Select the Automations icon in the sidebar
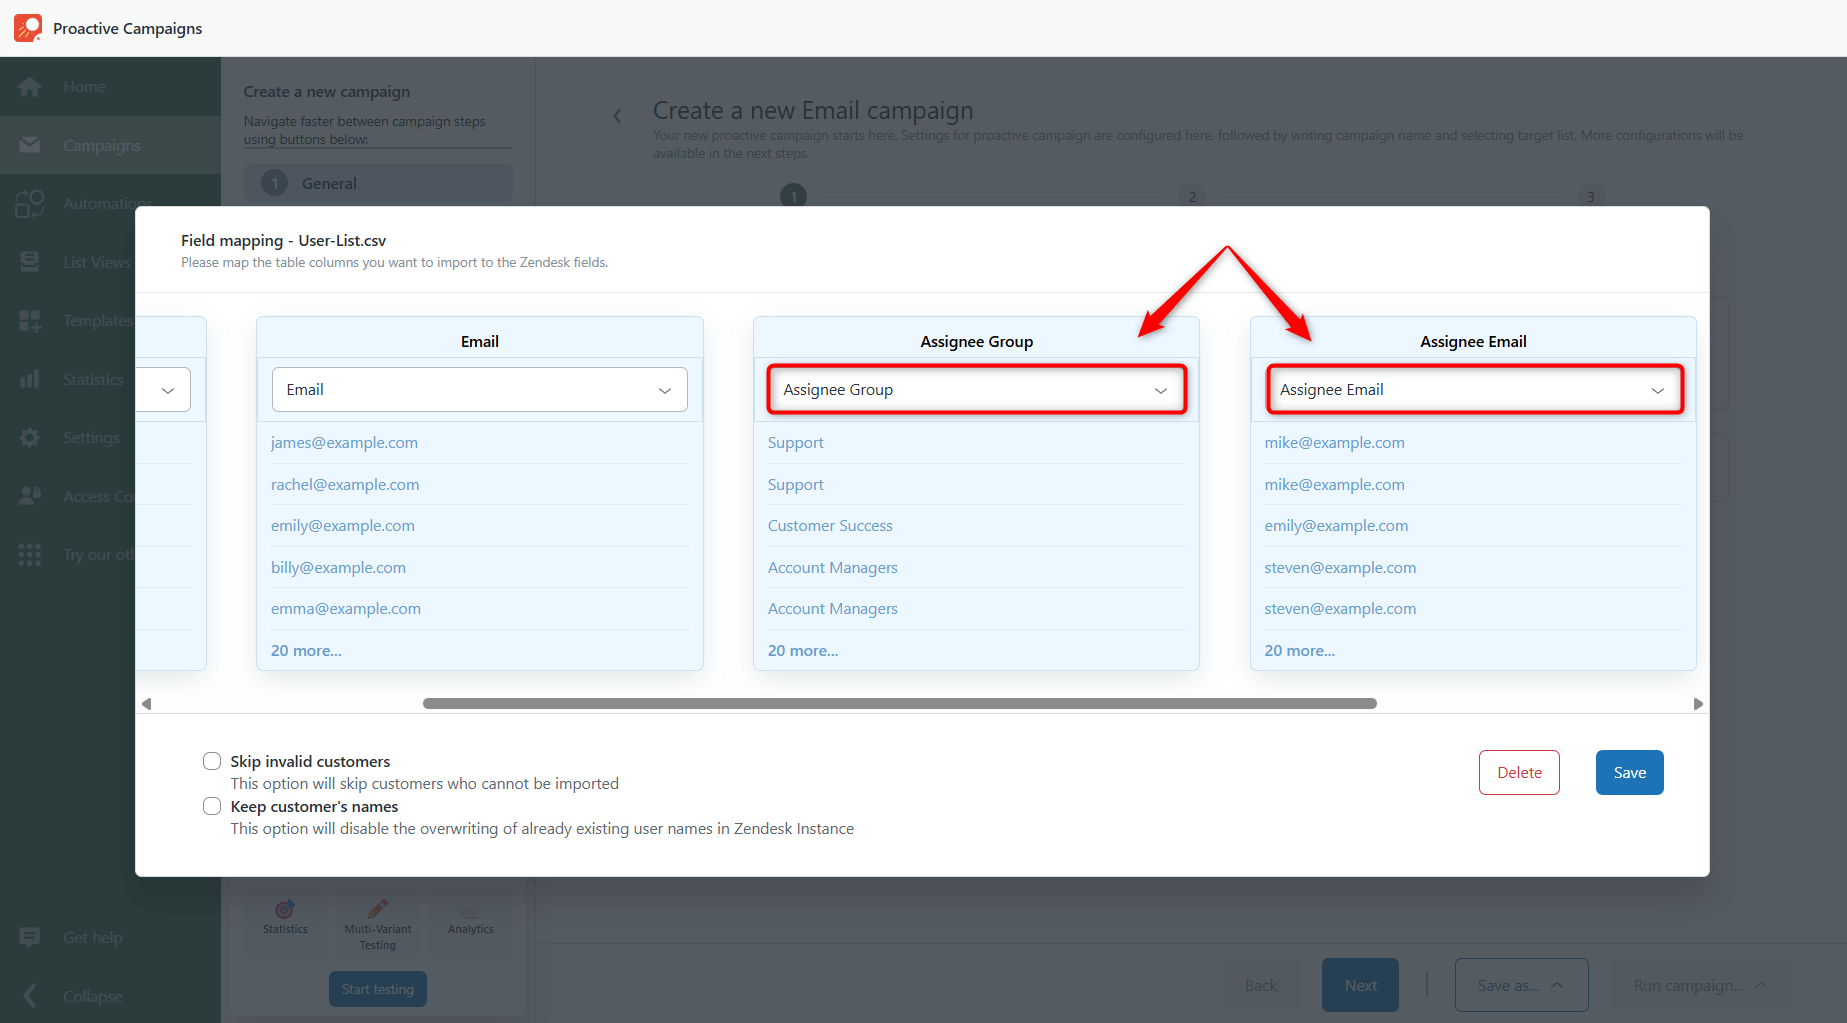The width and height of the screenshot is (1847, 1023). click(30, 203)
